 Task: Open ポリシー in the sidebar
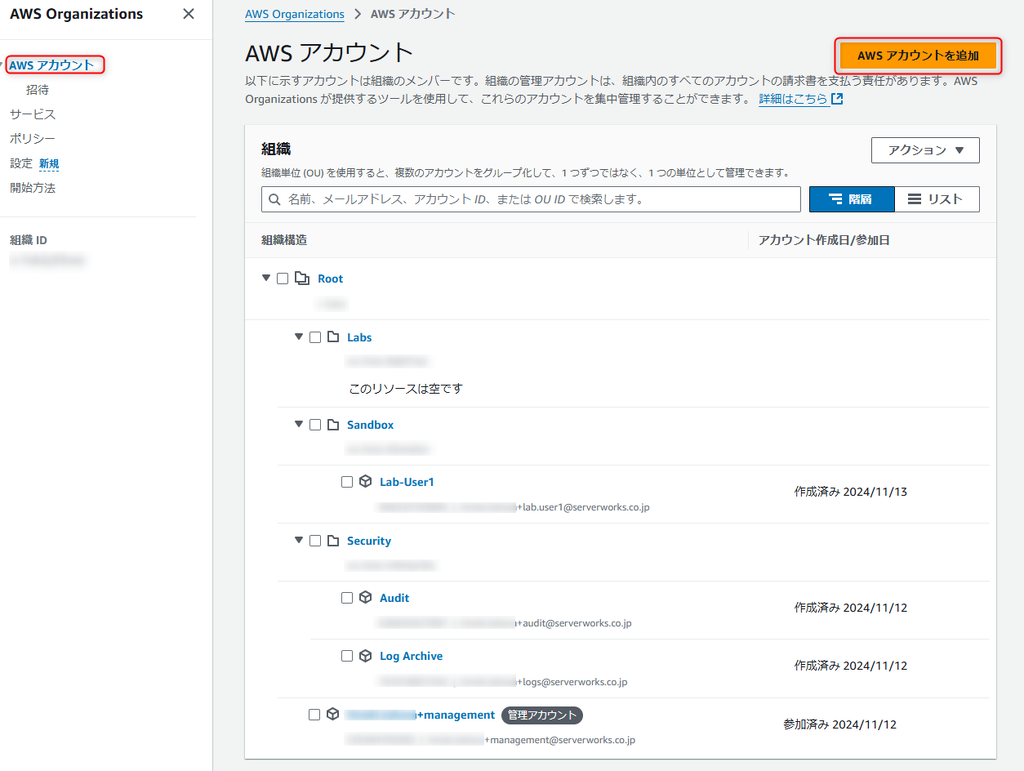click(x=32, y=138)
